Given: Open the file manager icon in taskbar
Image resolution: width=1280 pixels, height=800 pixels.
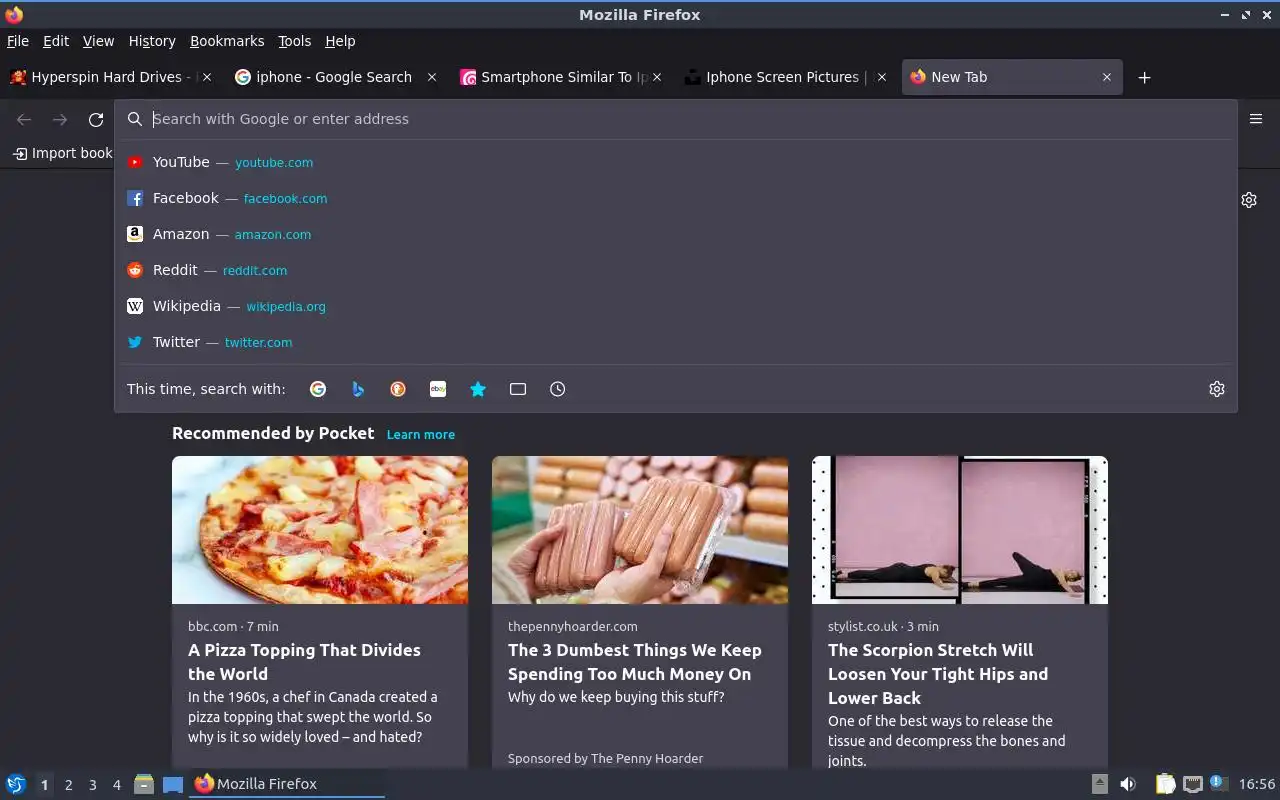Looking at the screenshot, I should (144, 784).
